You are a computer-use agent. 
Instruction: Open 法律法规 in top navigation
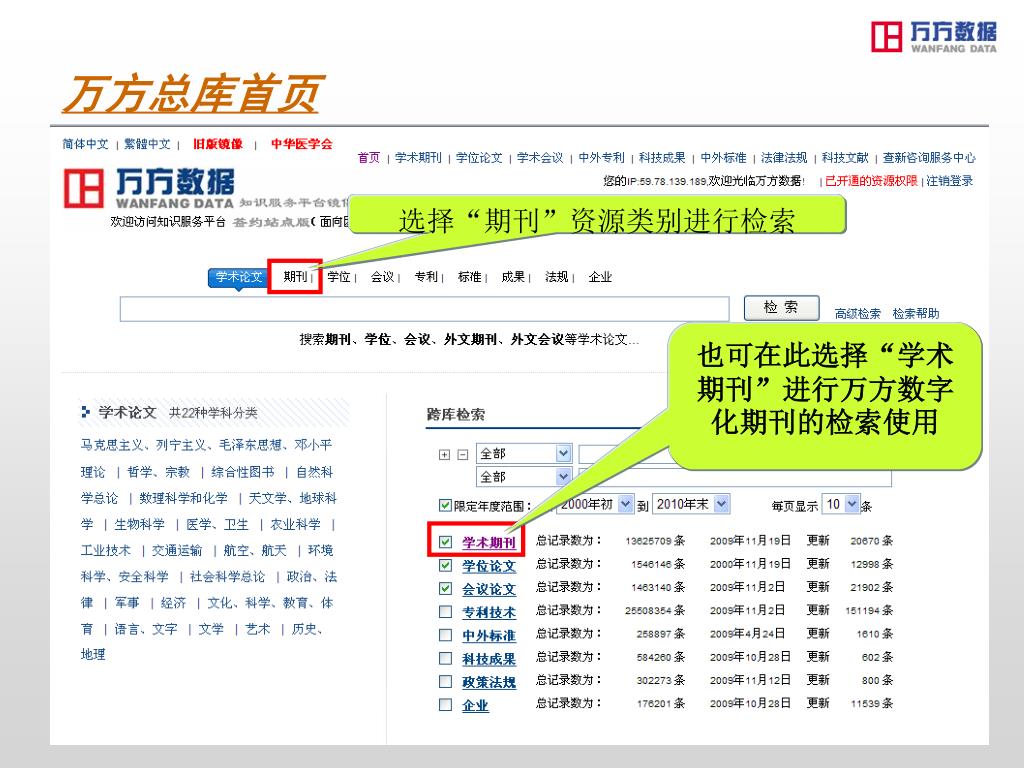click(x=784, y=157)
